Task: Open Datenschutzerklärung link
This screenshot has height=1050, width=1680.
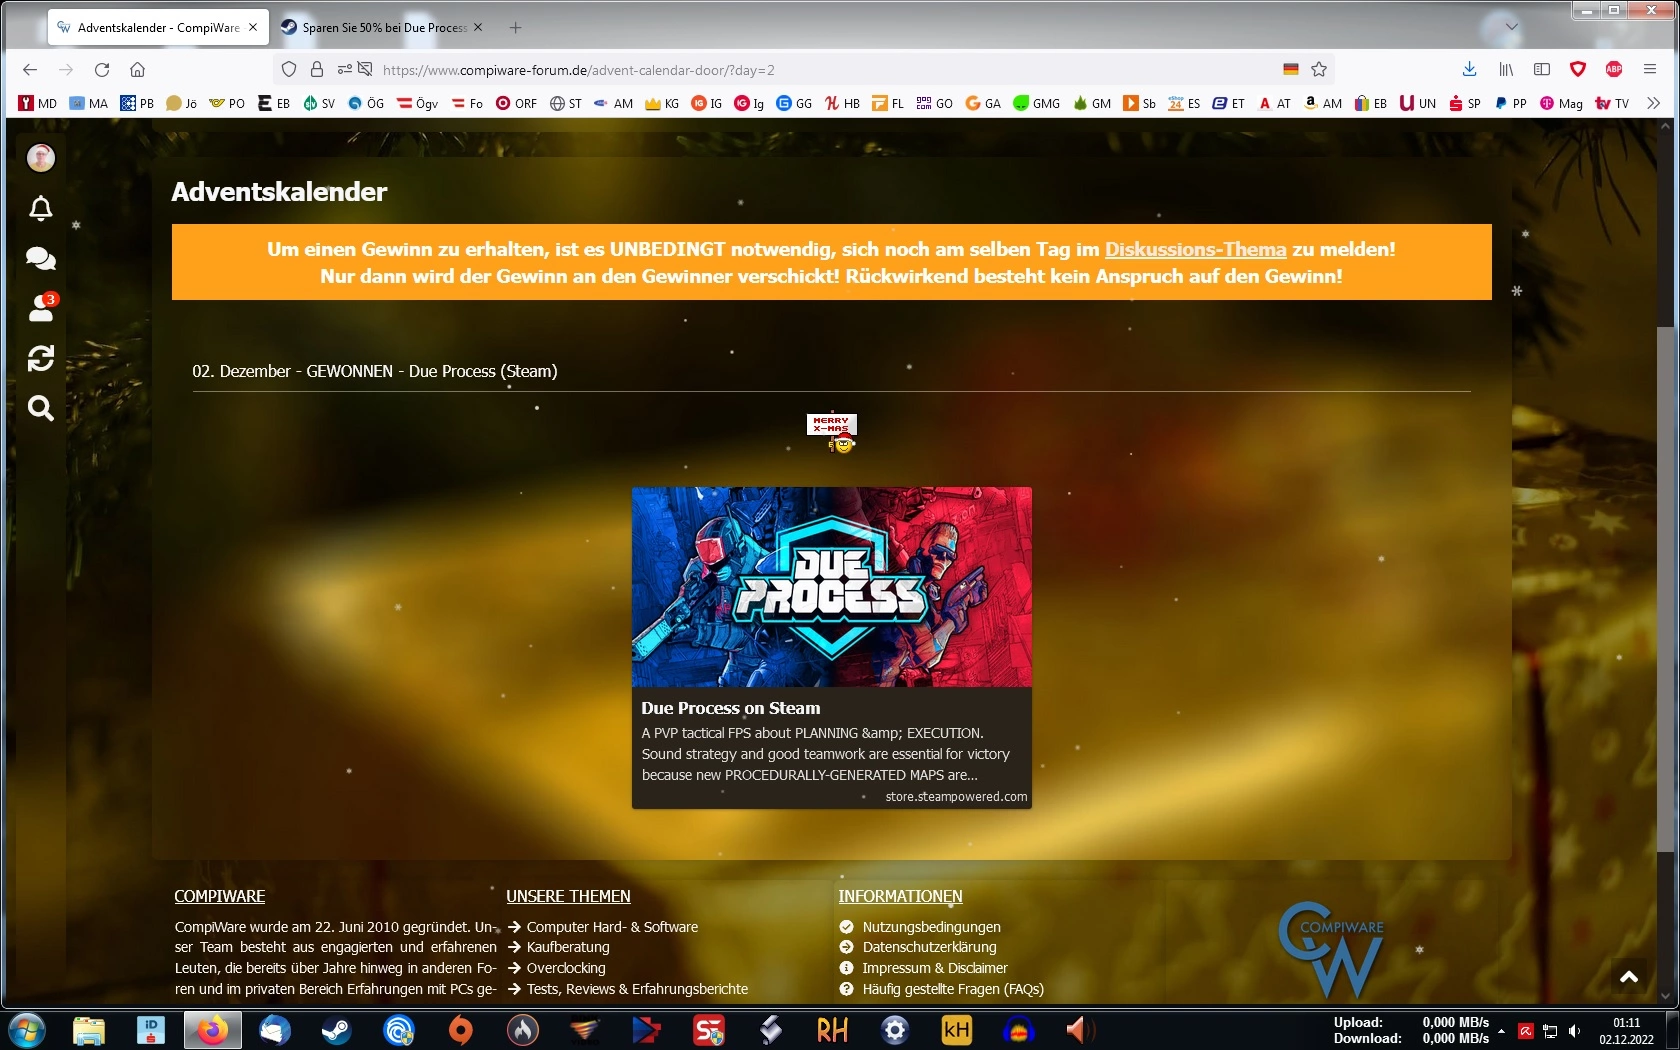Action: point(930,947)
